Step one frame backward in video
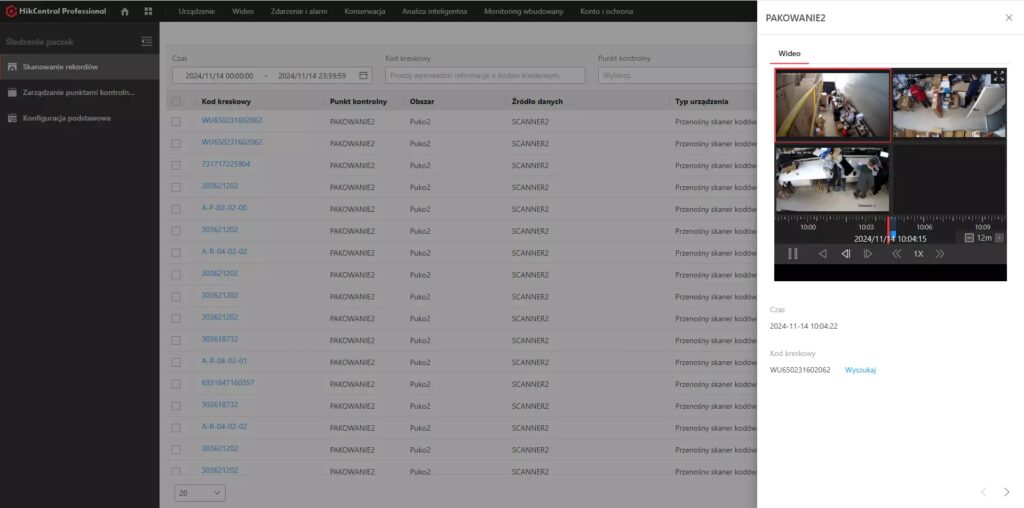 [845, 254]
